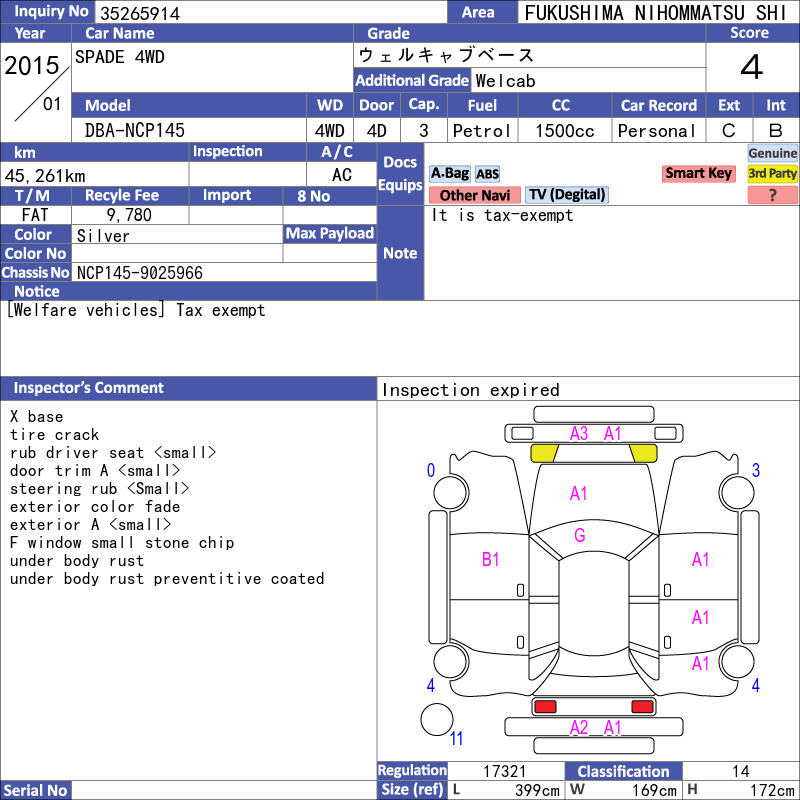Click the A3 mark on front bumper
Viewport: 800px width, 800px height.
click(x=579, y=434)
